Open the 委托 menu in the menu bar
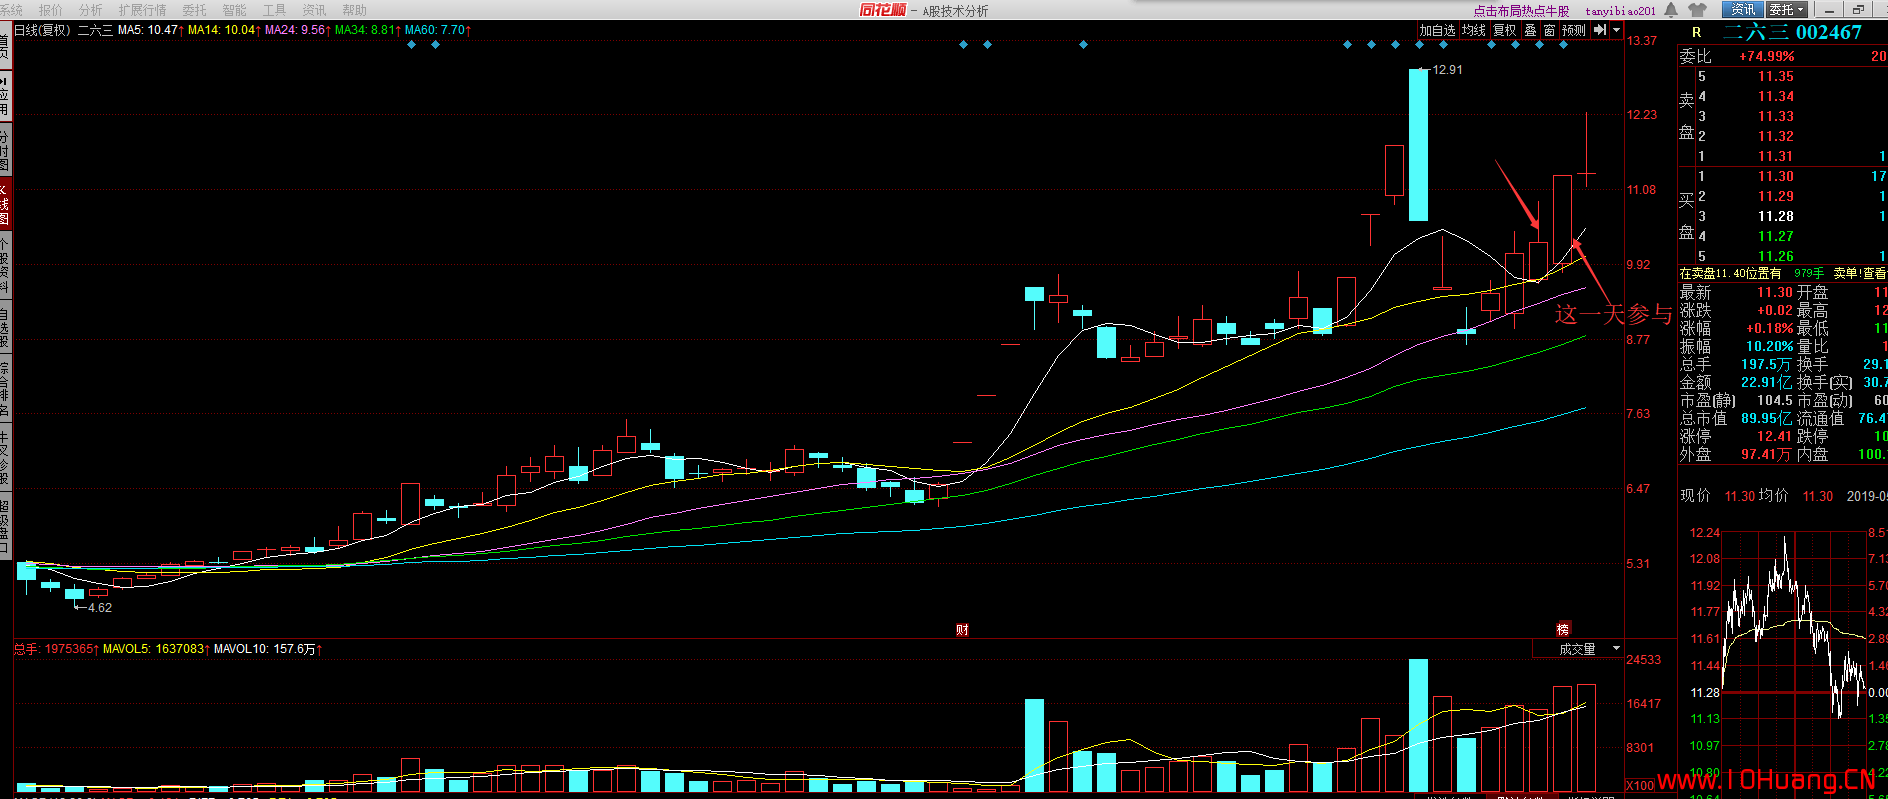Screen dimensions: 1888x799 194,10
